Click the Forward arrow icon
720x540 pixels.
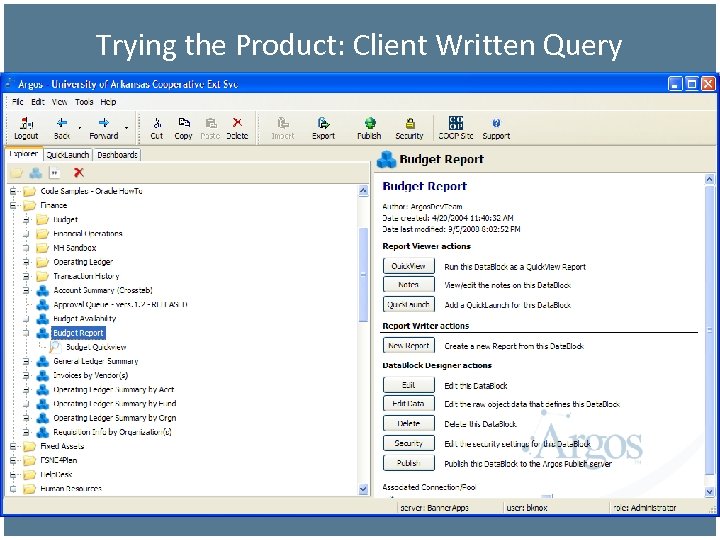pyautogui.click(x=104, y=123)
